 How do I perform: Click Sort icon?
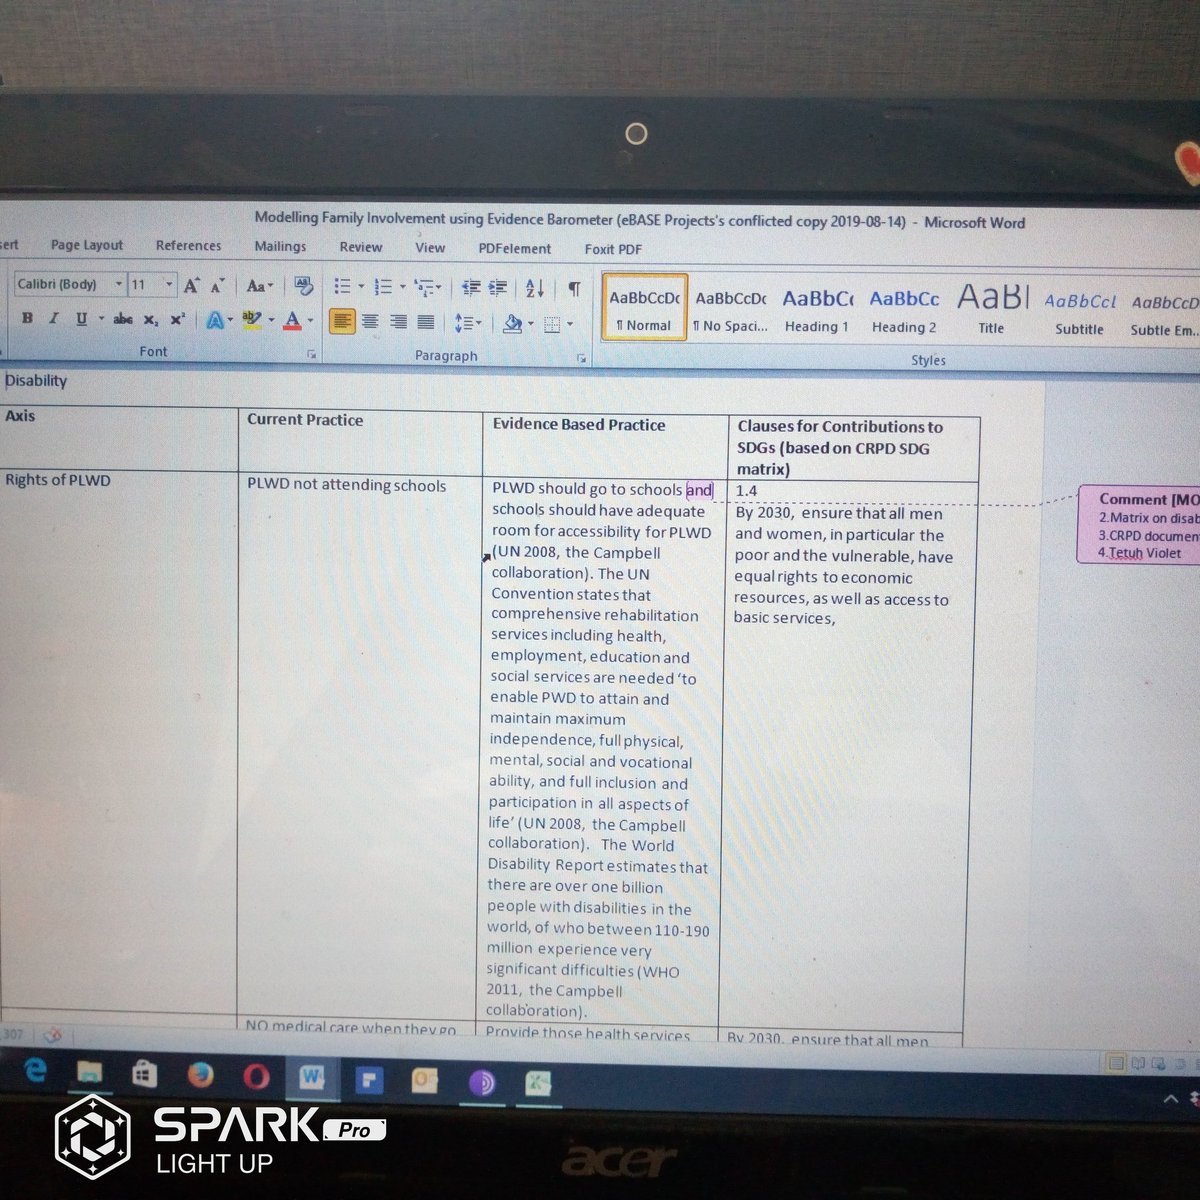pos(535,289)
